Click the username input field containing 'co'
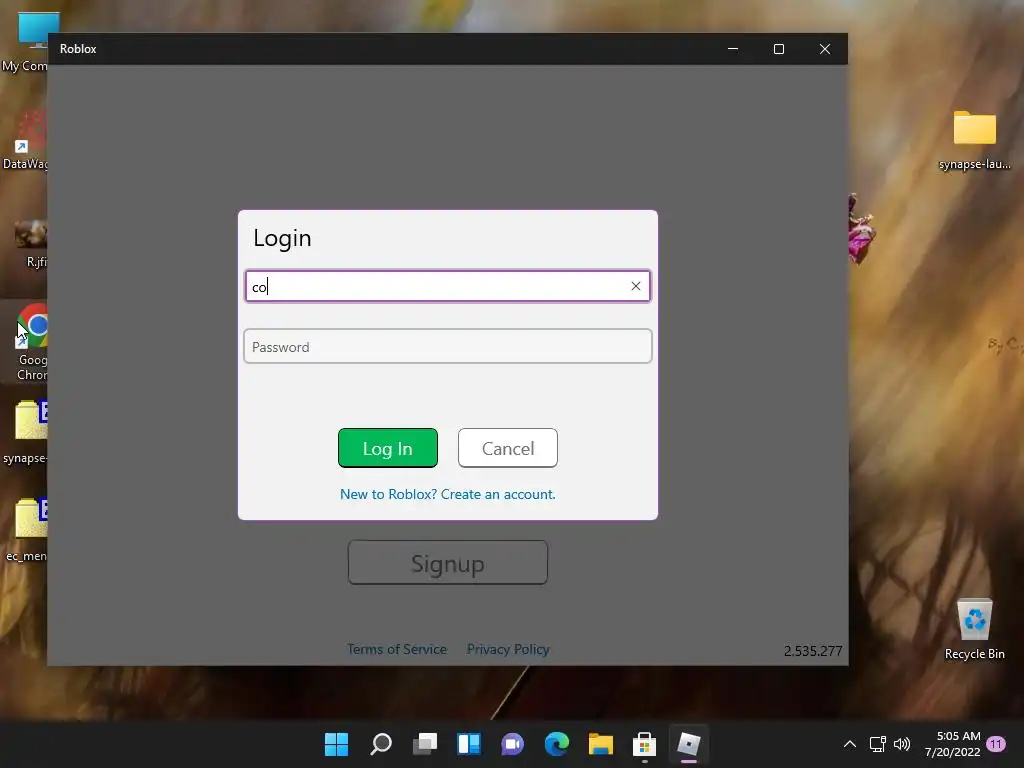1024x768 pixels. [447, 286]
